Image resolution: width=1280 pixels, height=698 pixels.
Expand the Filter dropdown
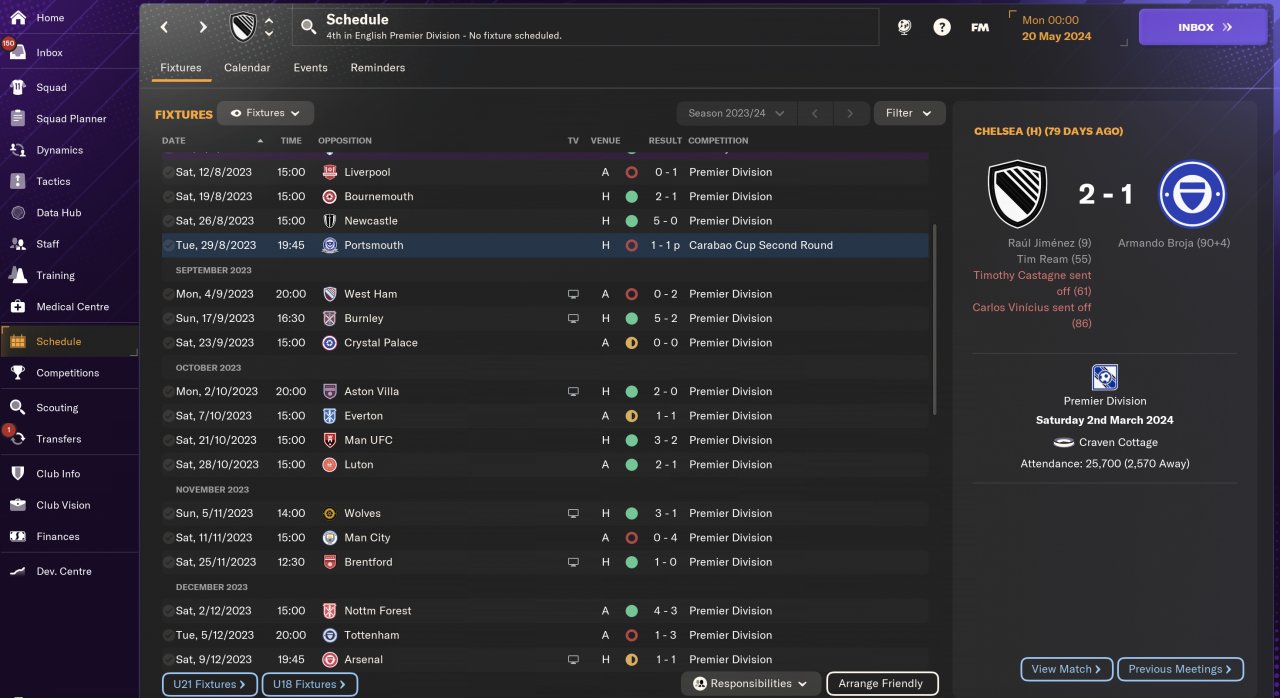click(908, 113)
